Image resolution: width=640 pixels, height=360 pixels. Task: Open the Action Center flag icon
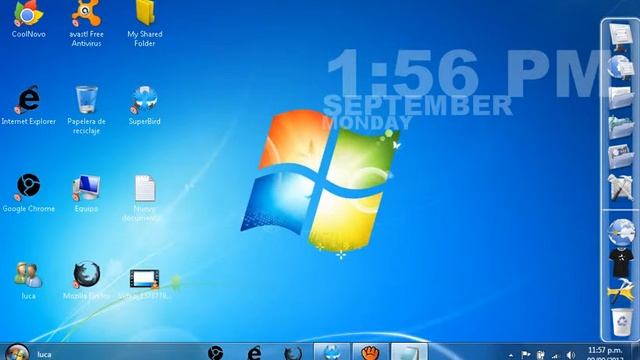(x=526, y=355)
